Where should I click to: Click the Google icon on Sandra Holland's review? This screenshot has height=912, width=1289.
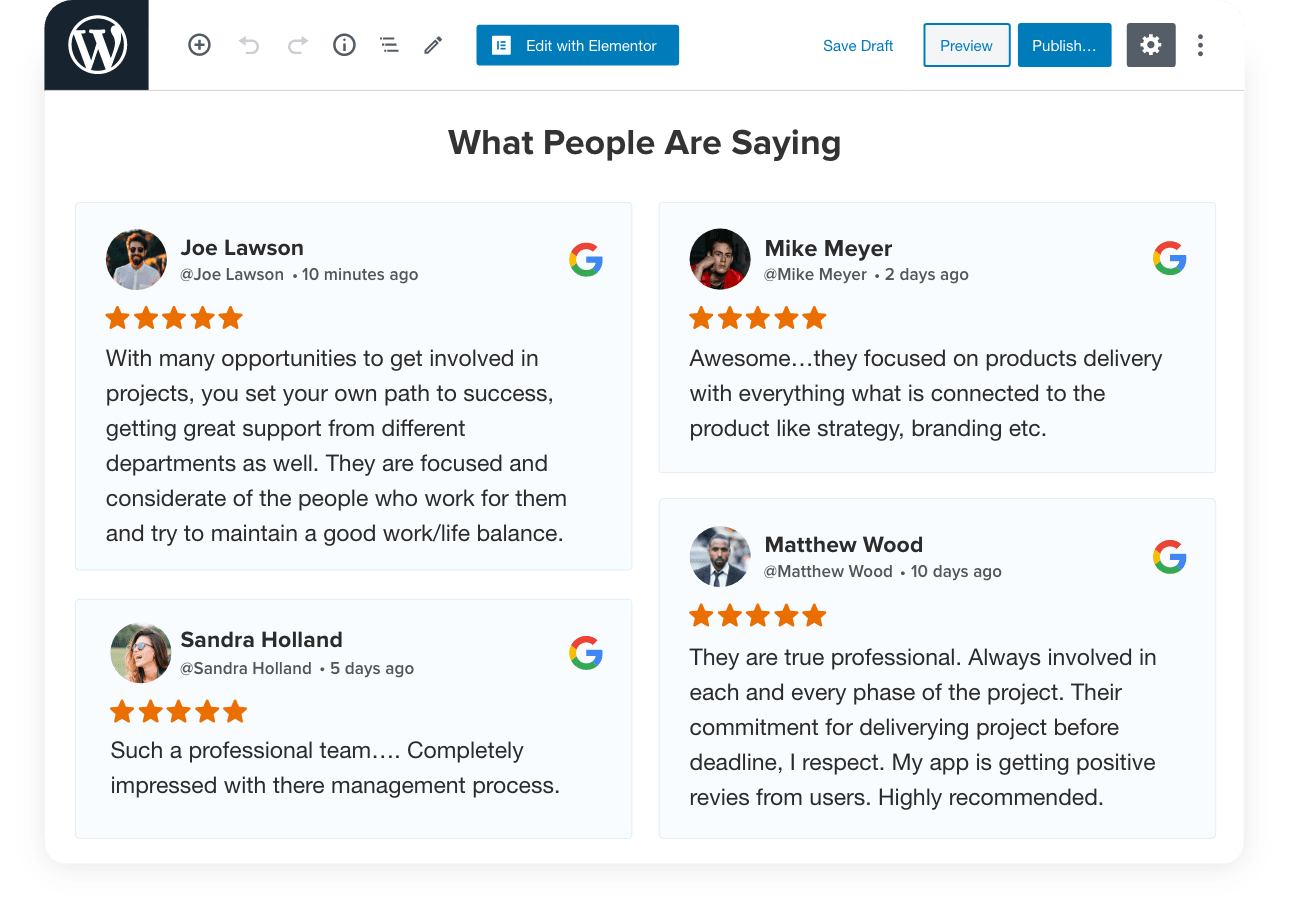click(x=586, y=653)
